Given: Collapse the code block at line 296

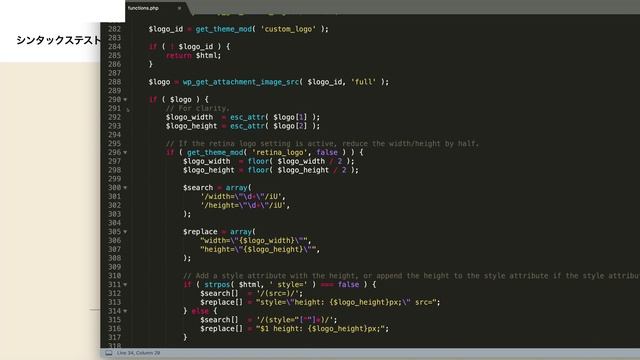Looking at the screenshot, I should pos(125,153).
